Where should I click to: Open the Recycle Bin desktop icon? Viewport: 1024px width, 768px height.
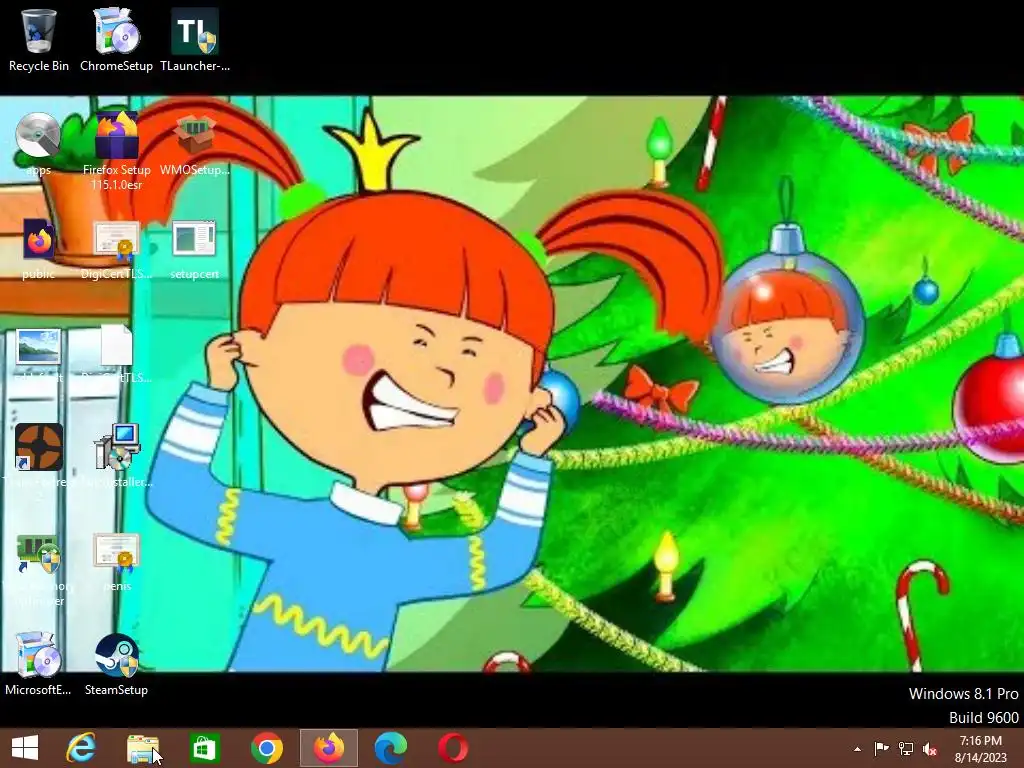(x=39, y=40)
